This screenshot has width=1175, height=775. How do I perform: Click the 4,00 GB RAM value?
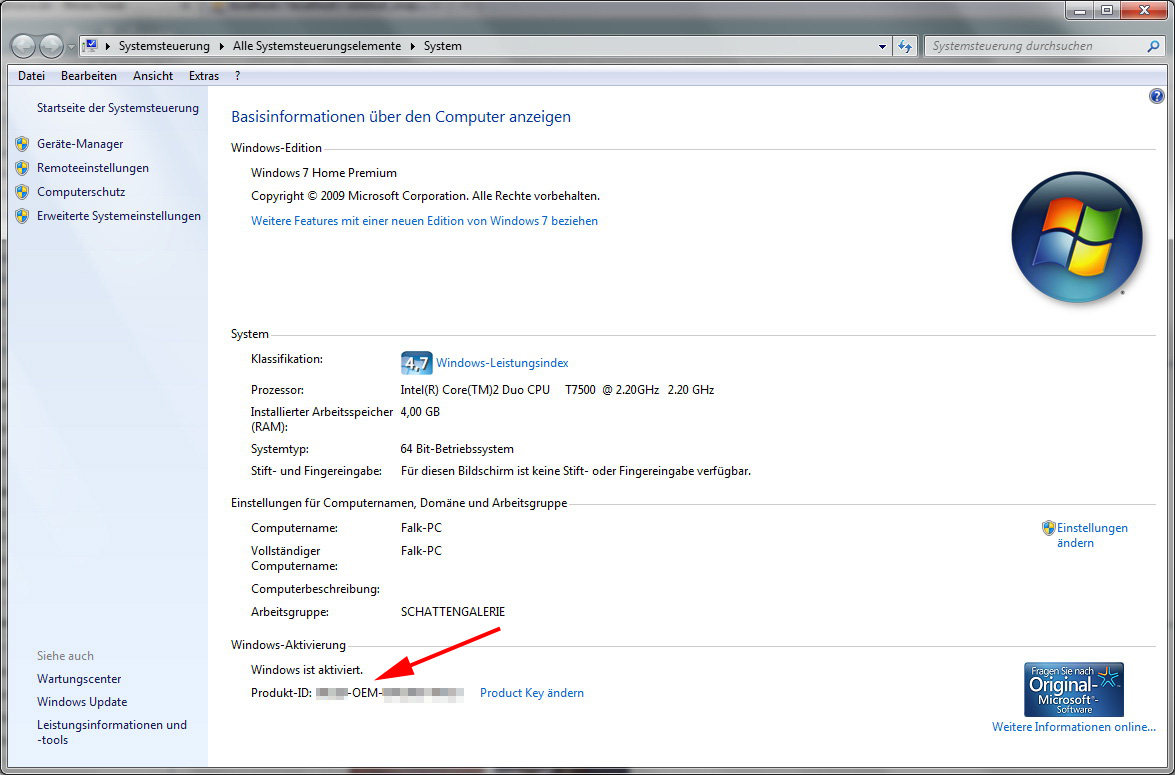420,412
